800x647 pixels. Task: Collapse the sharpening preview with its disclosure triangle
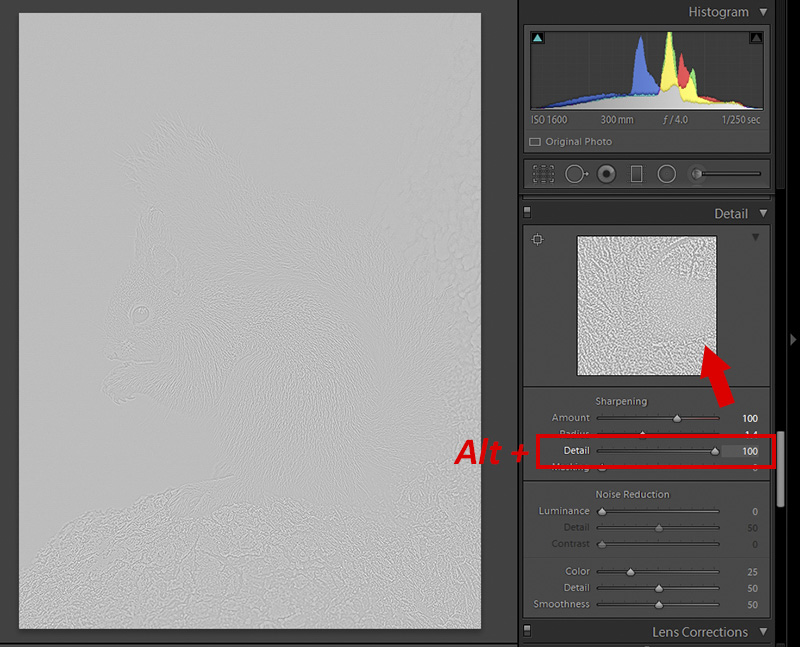(756, 237)
